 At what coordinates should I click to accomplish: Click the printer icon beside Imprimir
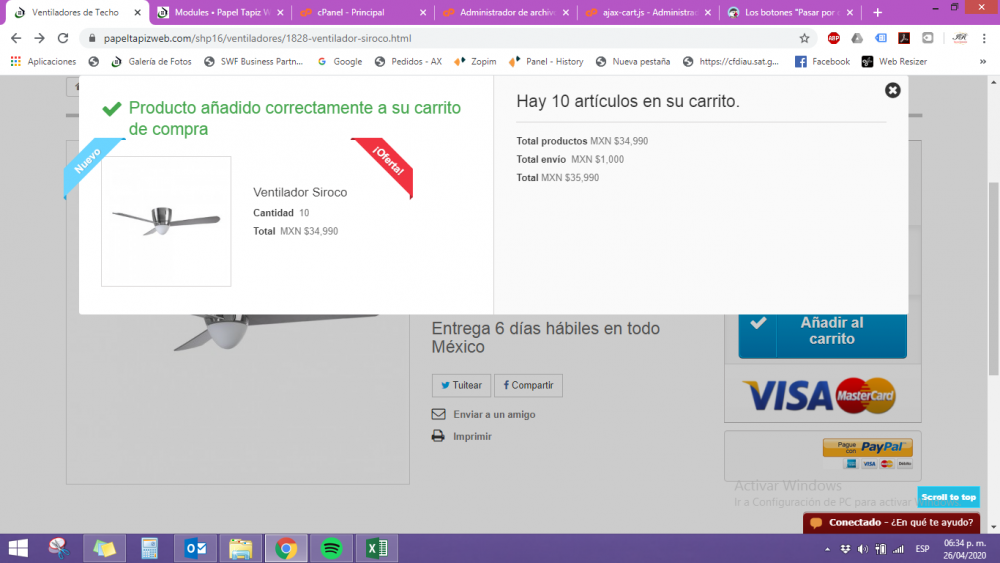438,436
